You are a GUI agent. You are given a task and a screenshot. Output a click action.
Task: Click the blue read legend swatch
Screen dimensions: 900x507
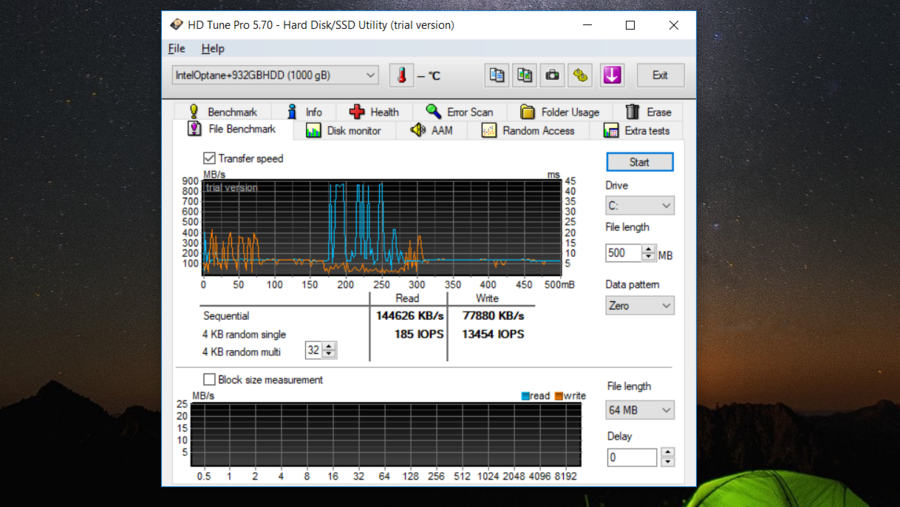pos(525,396)
